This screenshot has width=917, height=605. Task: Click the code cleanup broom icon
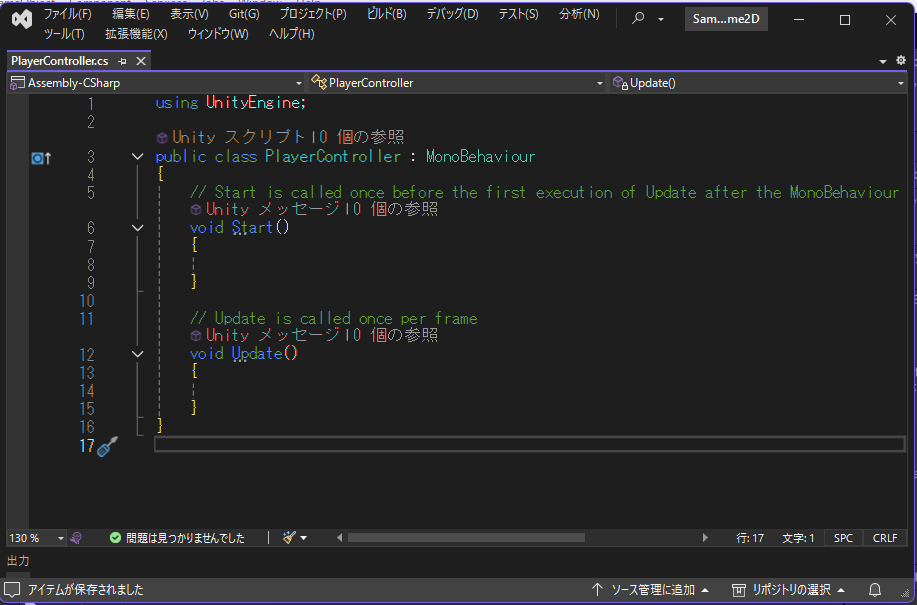289,538
